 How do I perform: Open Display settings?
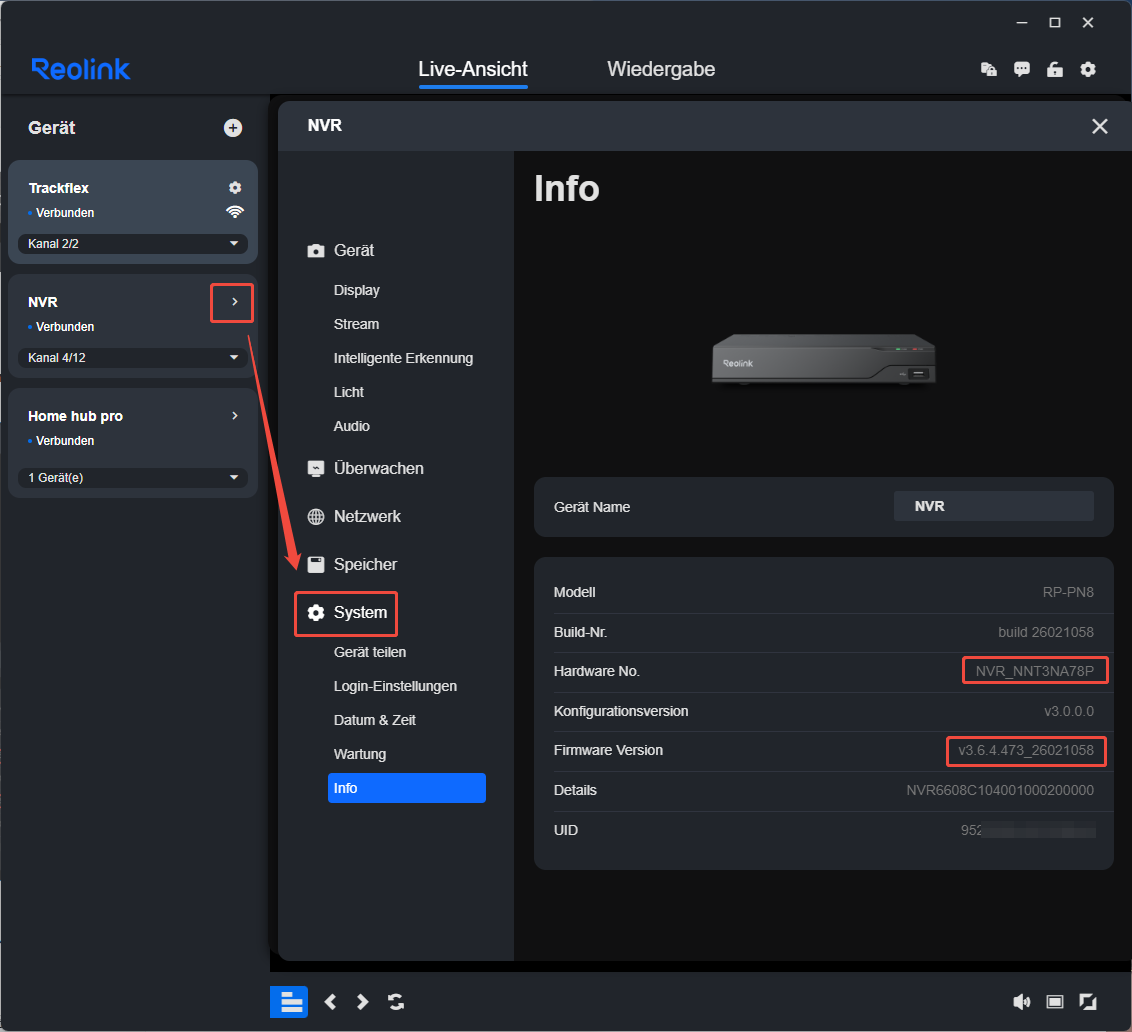coord(357,290)
